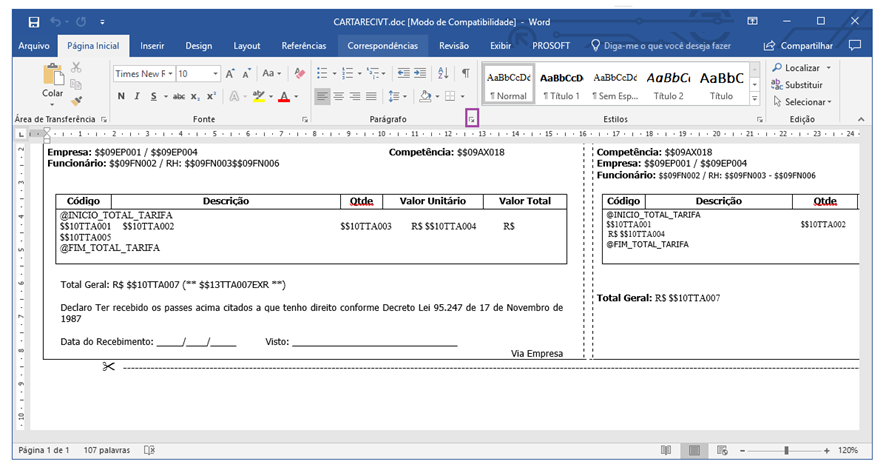Click the shading paint bucket icon
This screenshot has height=473, width=886.
coord(425,97)
